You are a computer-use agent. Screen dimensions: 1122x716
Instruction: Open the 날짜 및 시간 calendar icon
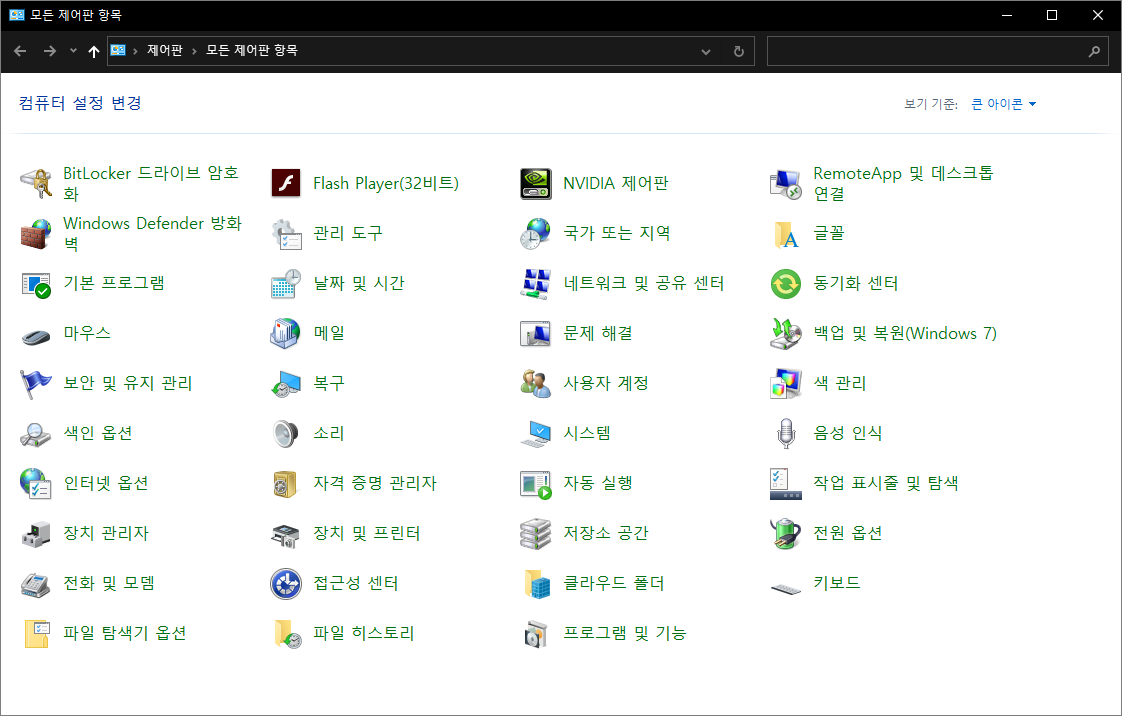(x=286, y=283)
